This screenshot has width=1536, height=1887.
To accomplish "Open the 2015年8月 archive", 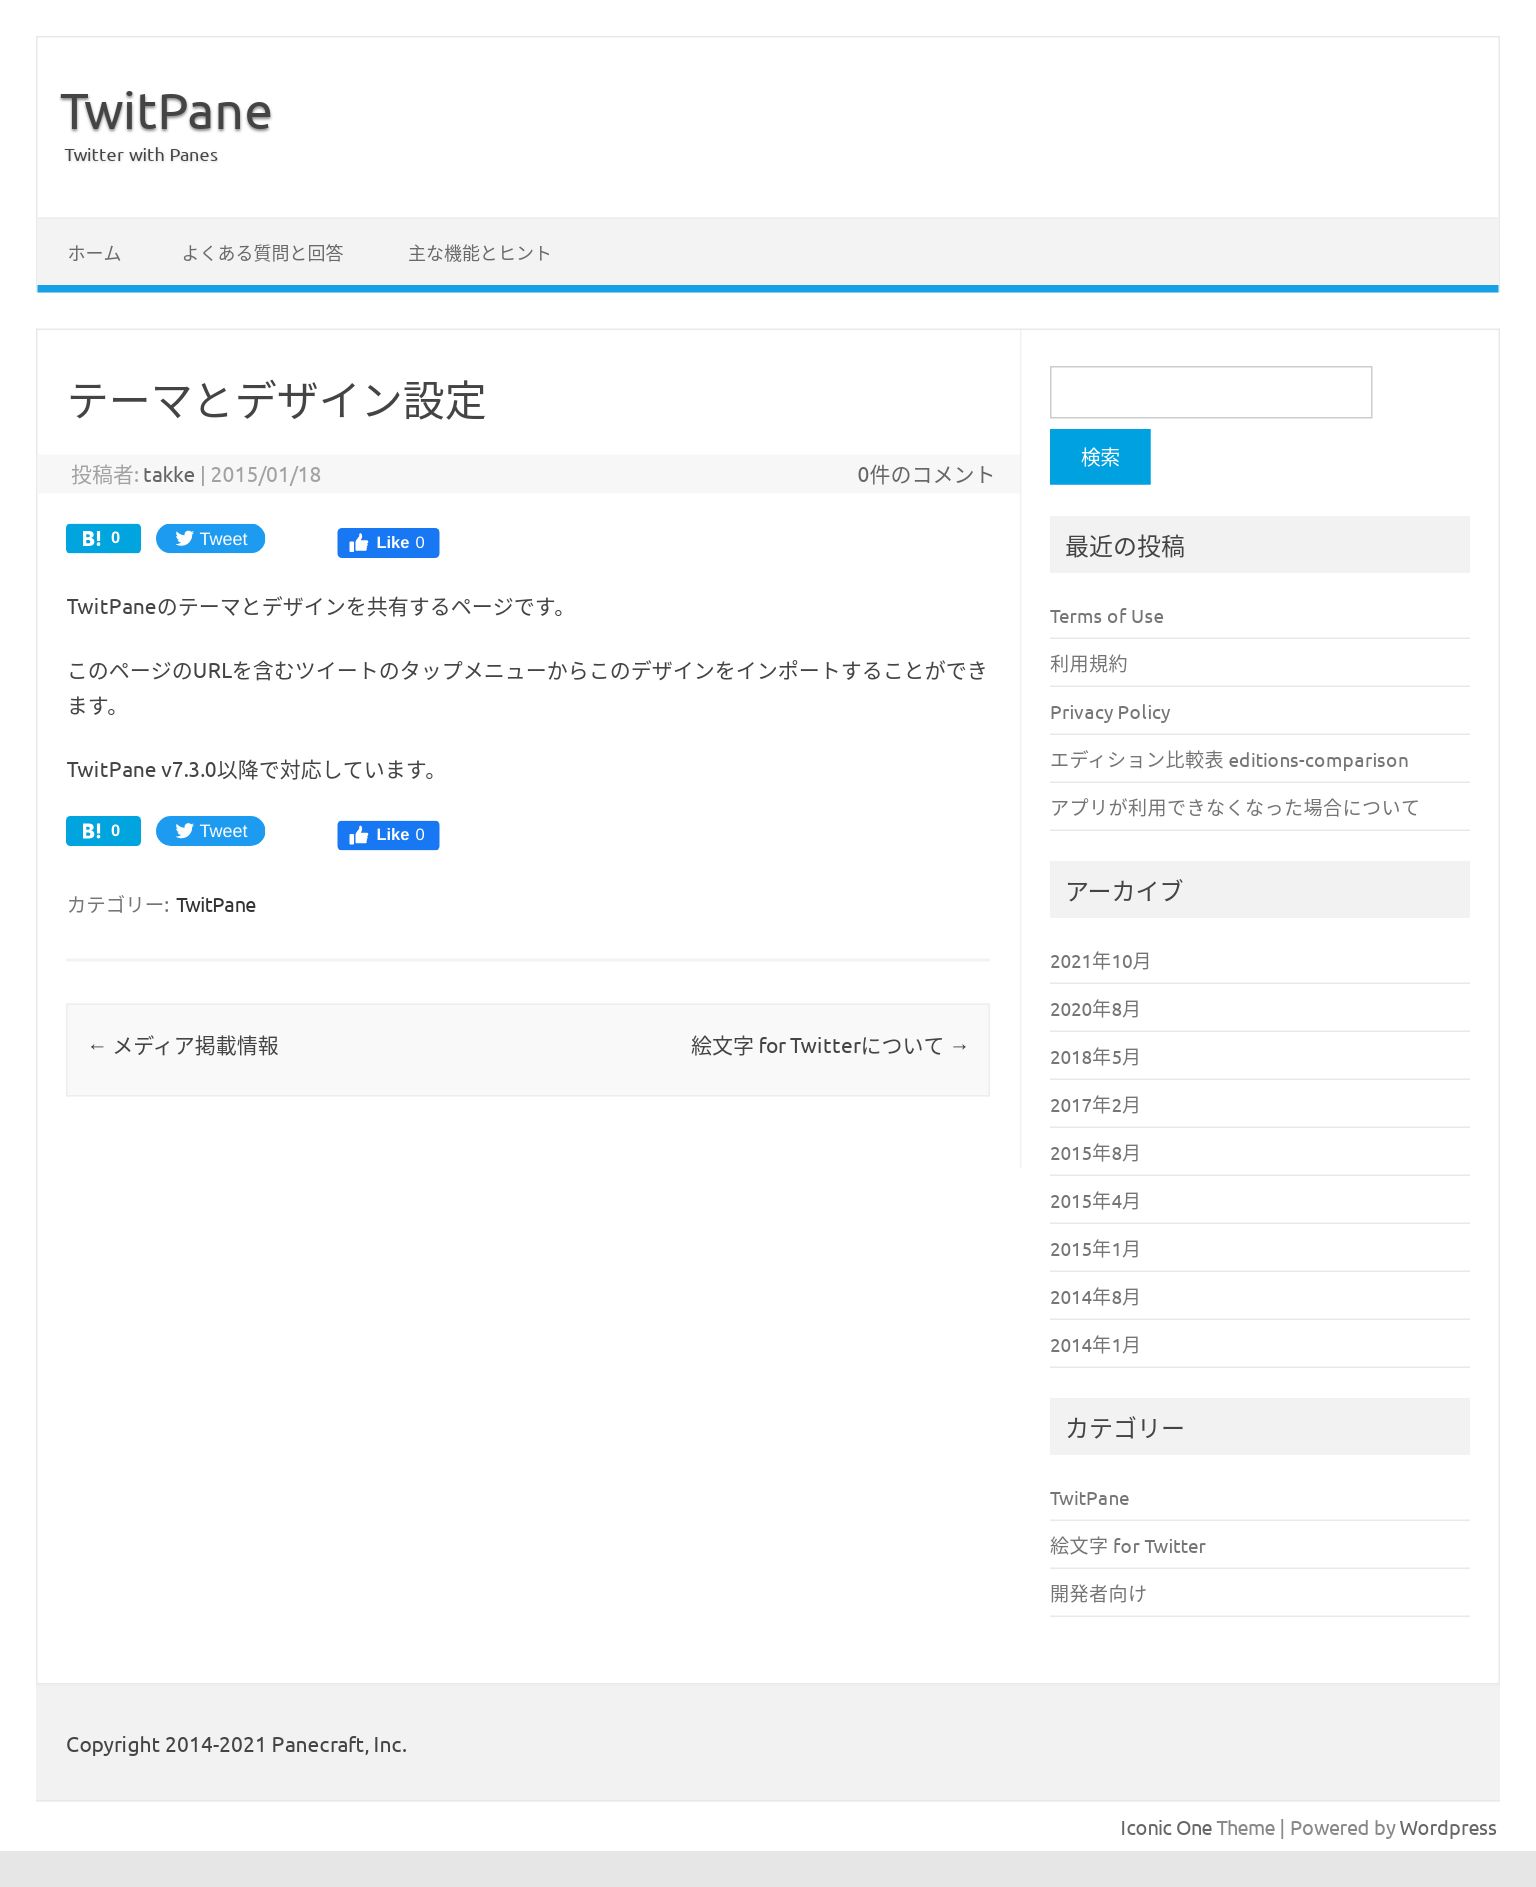I will [x=1095, y=1153].
